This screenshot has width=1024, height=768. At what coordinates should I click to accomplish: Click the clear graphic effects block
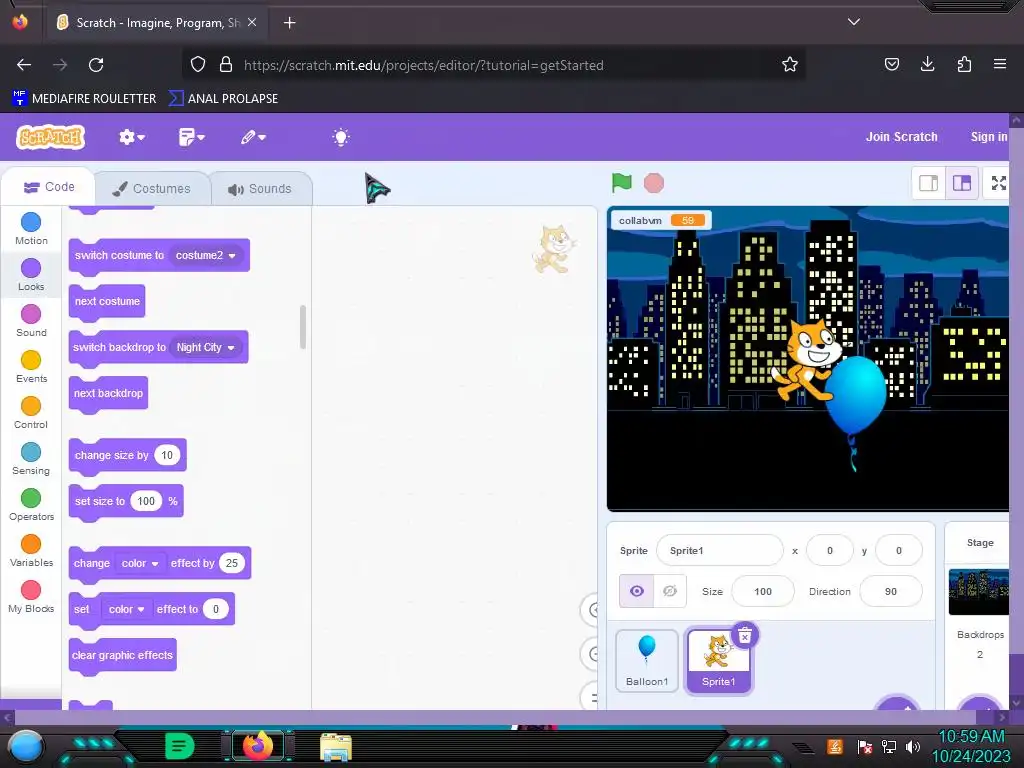122,656
